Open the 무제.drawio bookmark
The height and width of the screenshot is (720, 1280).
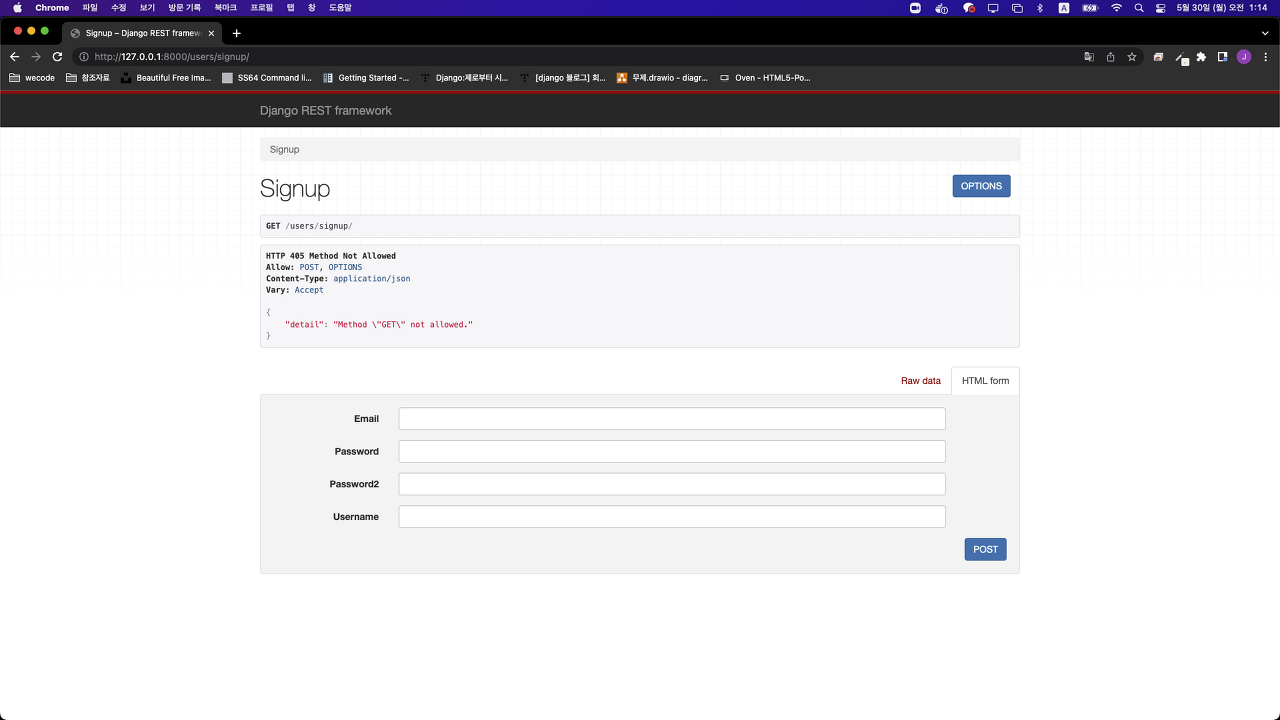coord(663,77)
